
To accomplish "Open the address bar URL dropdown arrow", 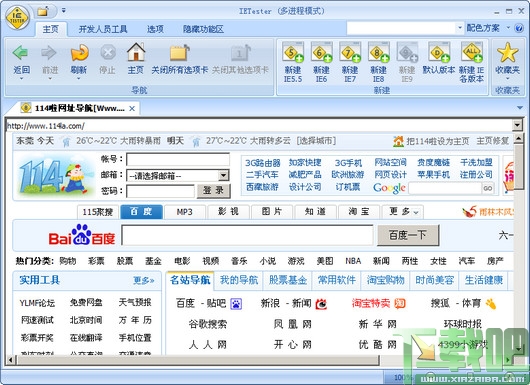I will (x=517, y=125).
